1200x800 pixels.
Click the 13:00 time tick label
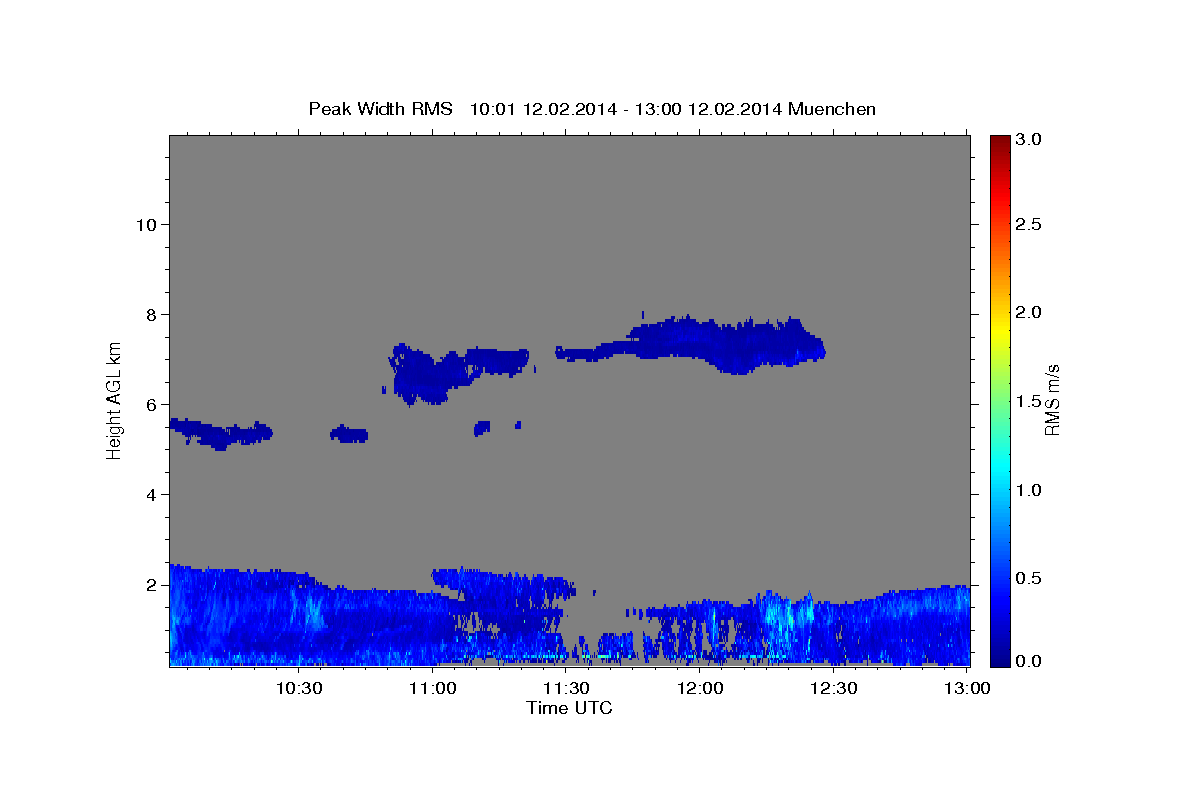967,688
